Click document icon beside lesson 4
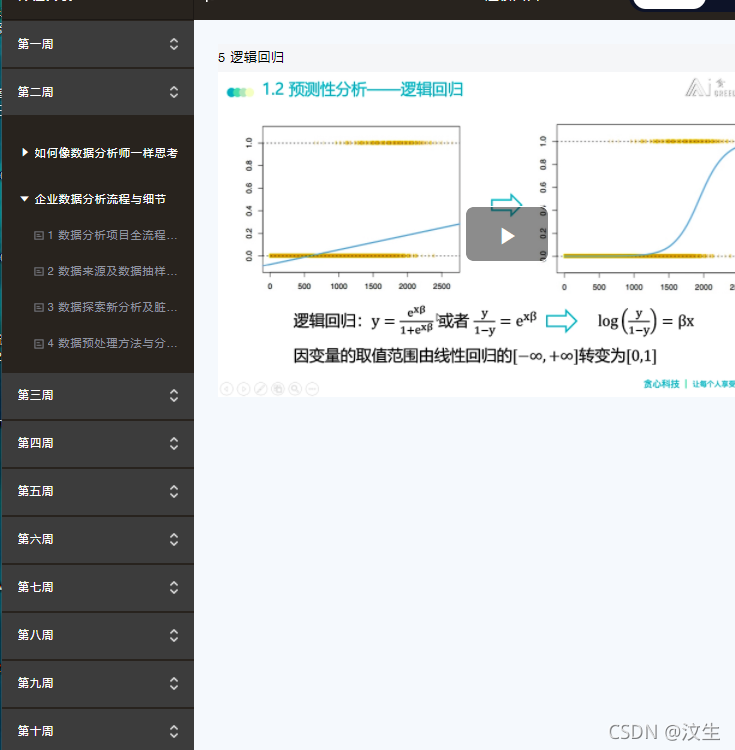The height and width of the screenshot is (750, 735). [x=39, y=344]
